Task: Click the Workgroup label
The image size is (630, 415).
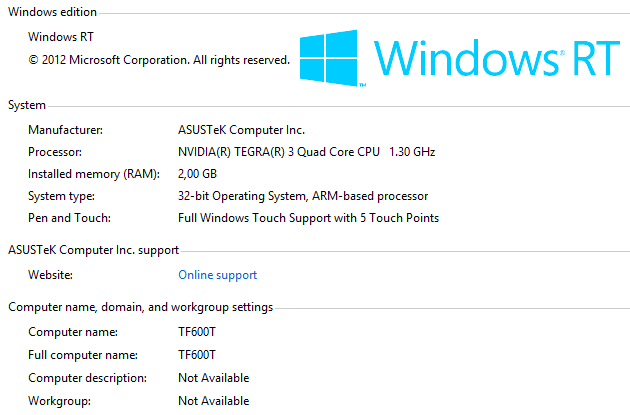Action: 58,401
